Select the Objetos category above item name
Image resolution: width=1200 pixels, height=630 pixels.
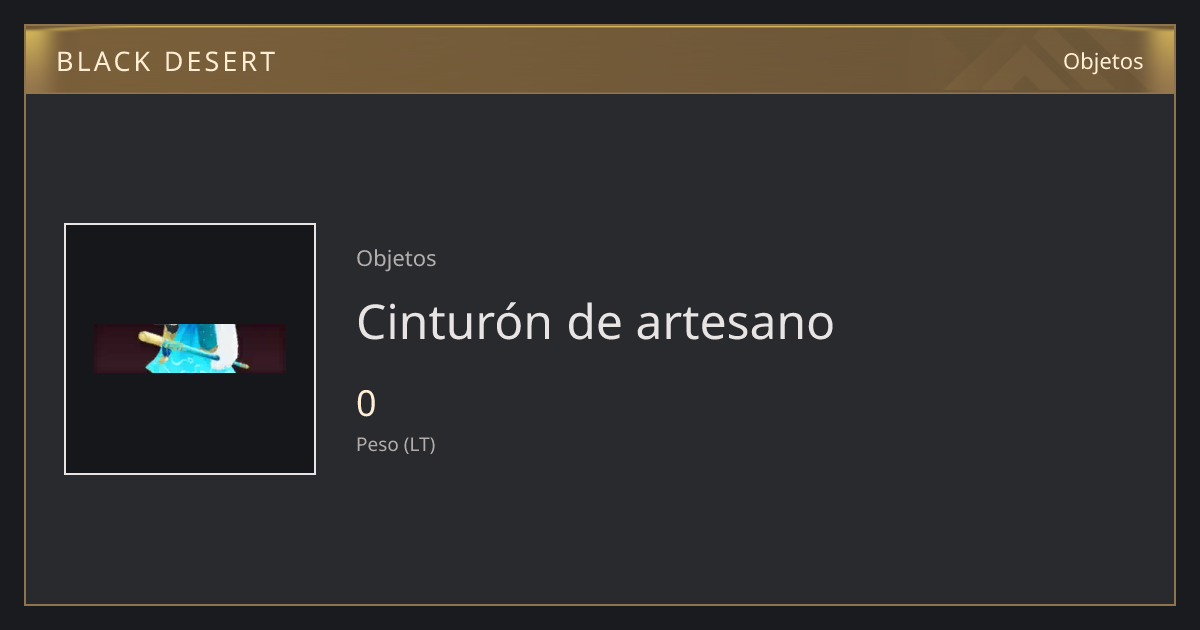point(396,258)
